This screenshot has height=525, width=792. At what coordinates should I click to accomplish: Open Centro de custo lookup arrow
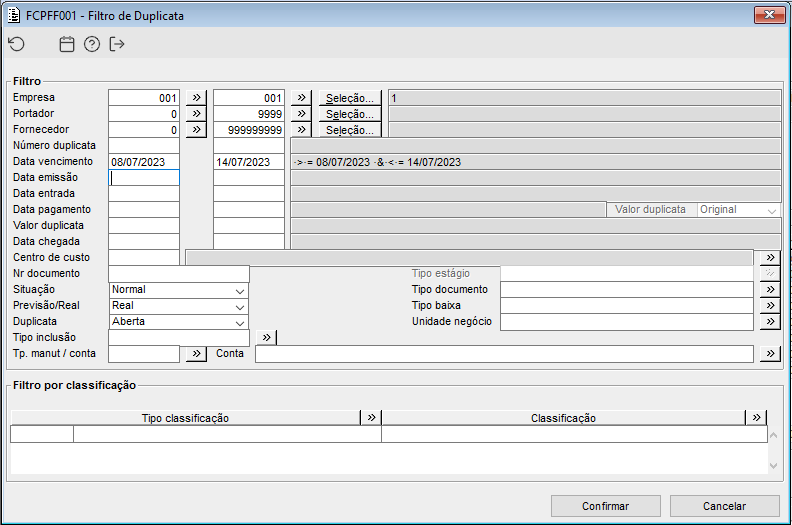770,257
